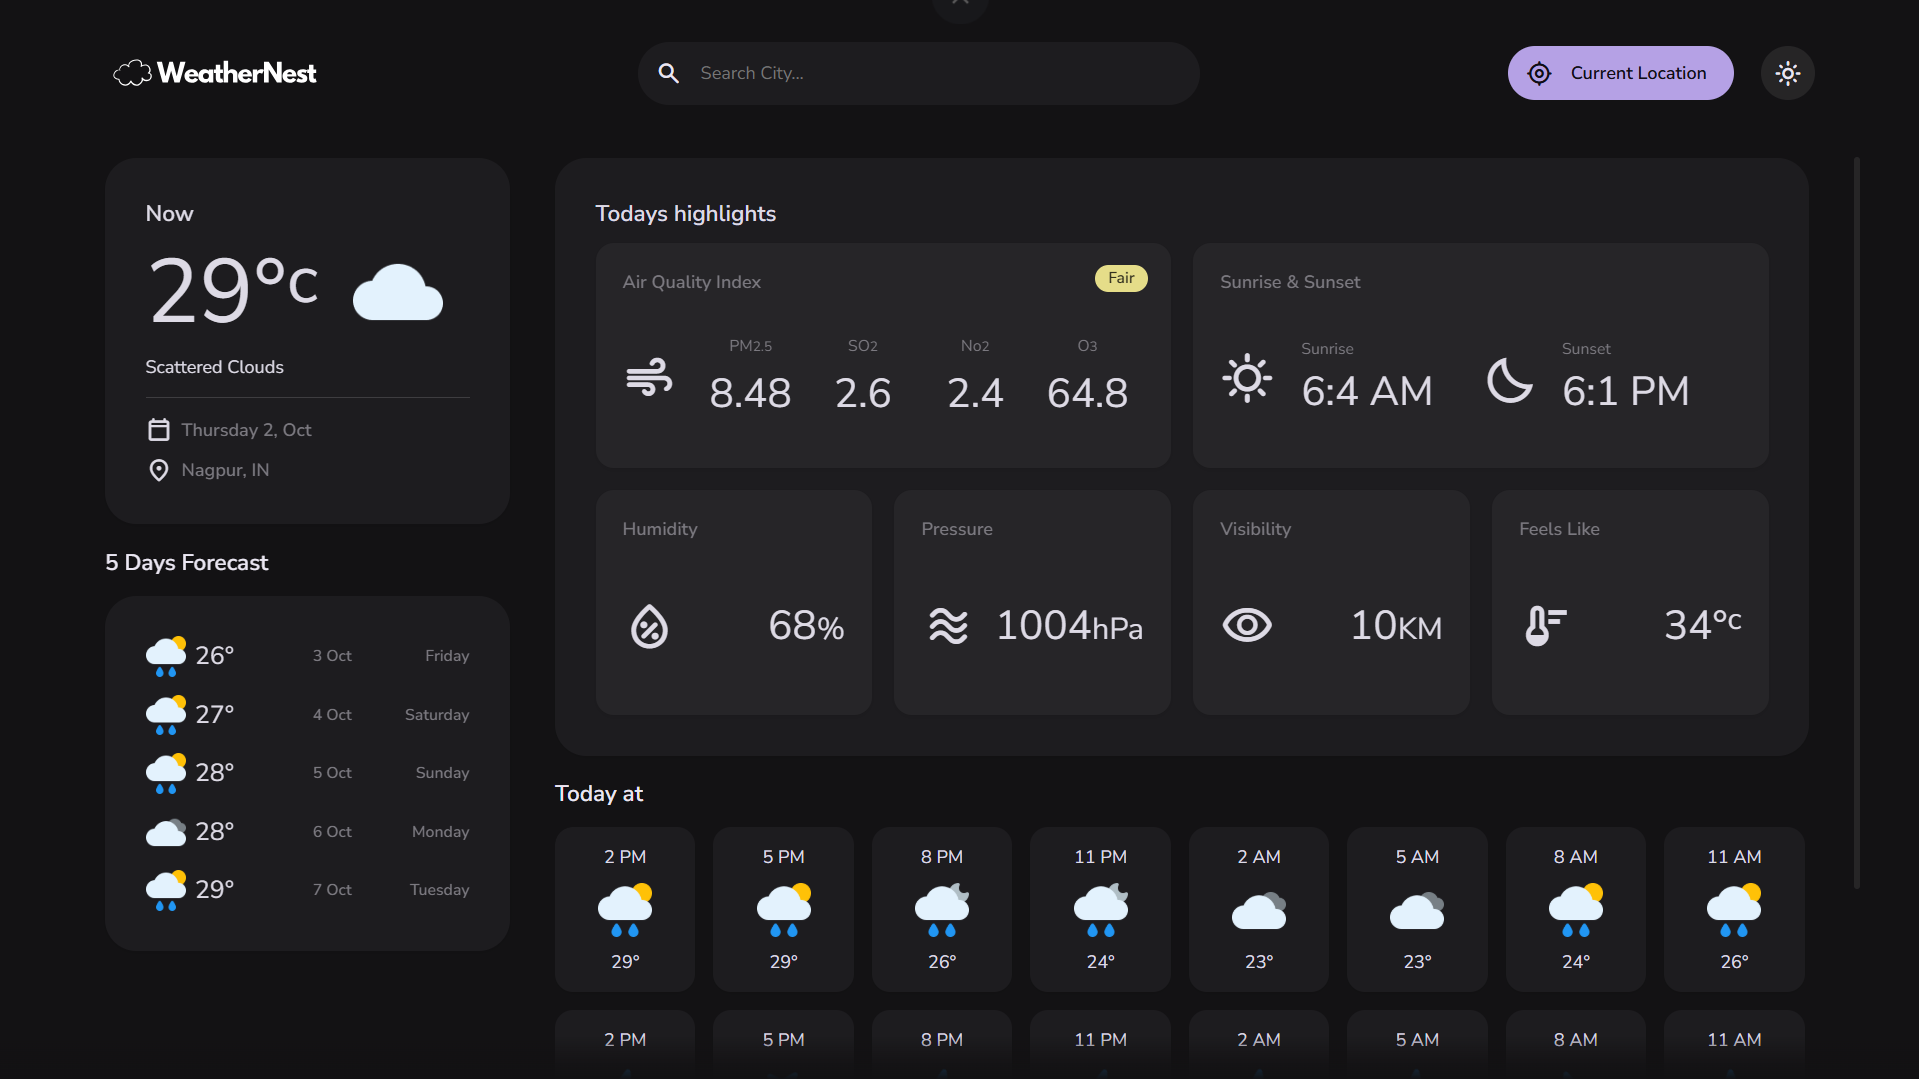Viewport: 1919px width, 1079px height.
Task: Click the Current Location button
Action: coord(1619,73)
